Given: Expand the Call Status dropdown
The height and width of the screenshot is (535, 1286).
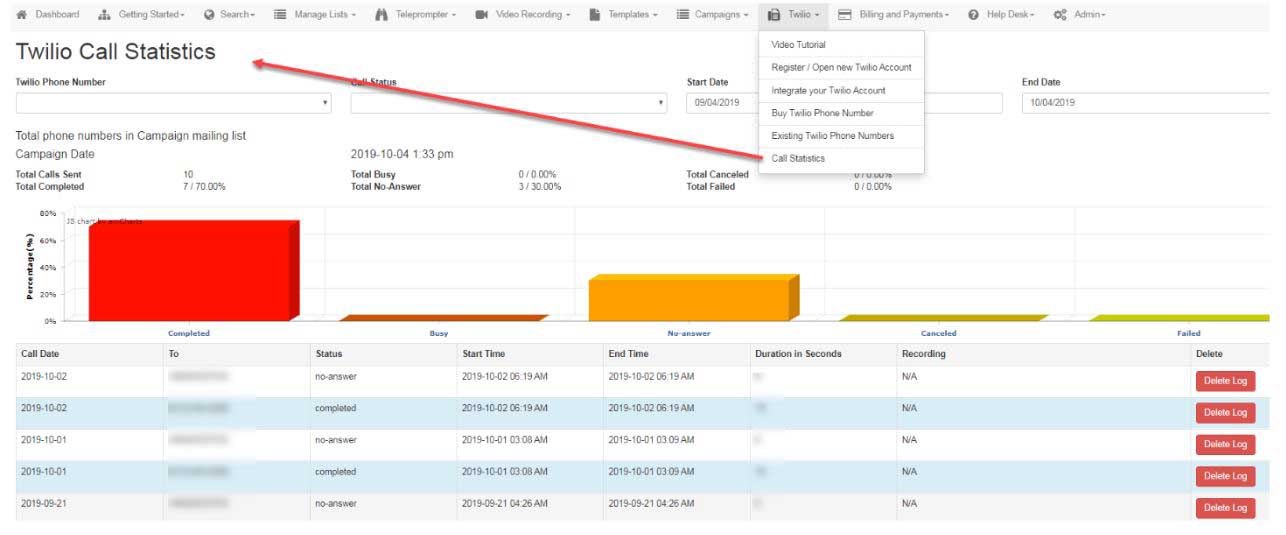Looking at the screenshot, I should point(508,103).
